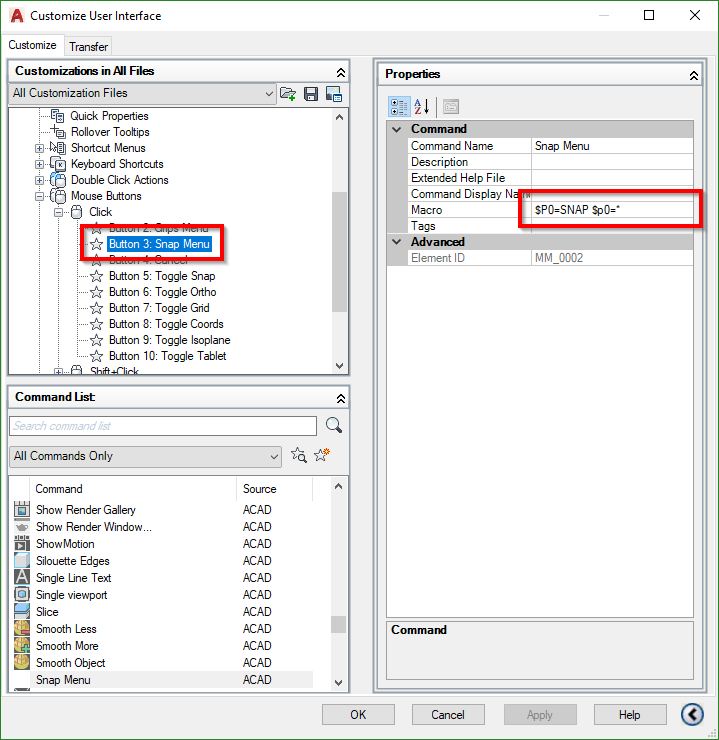
Task: Click the Smooth More command icon
Action: coord(22,646)
